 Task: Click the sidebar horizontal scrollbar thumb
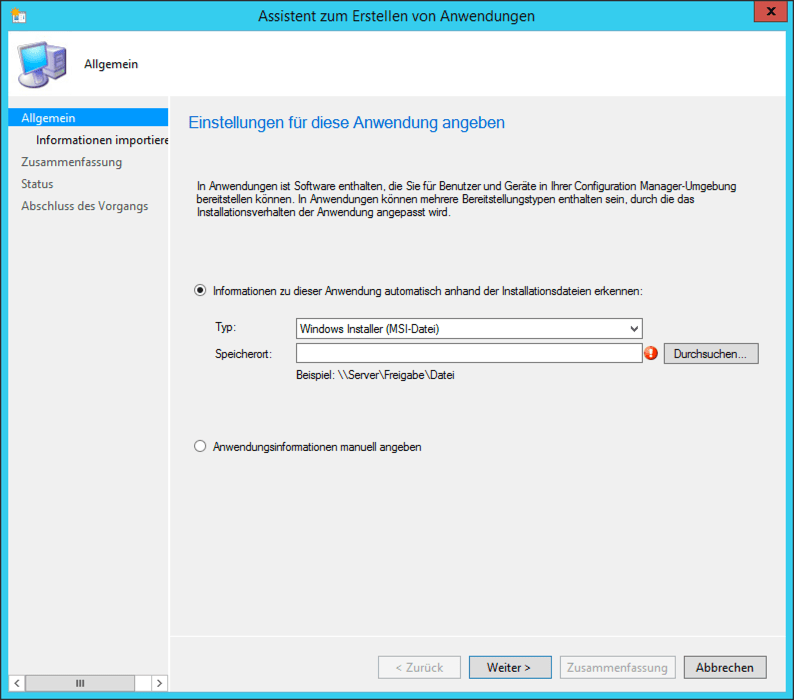pyautogui.click(x=80, y=683)
